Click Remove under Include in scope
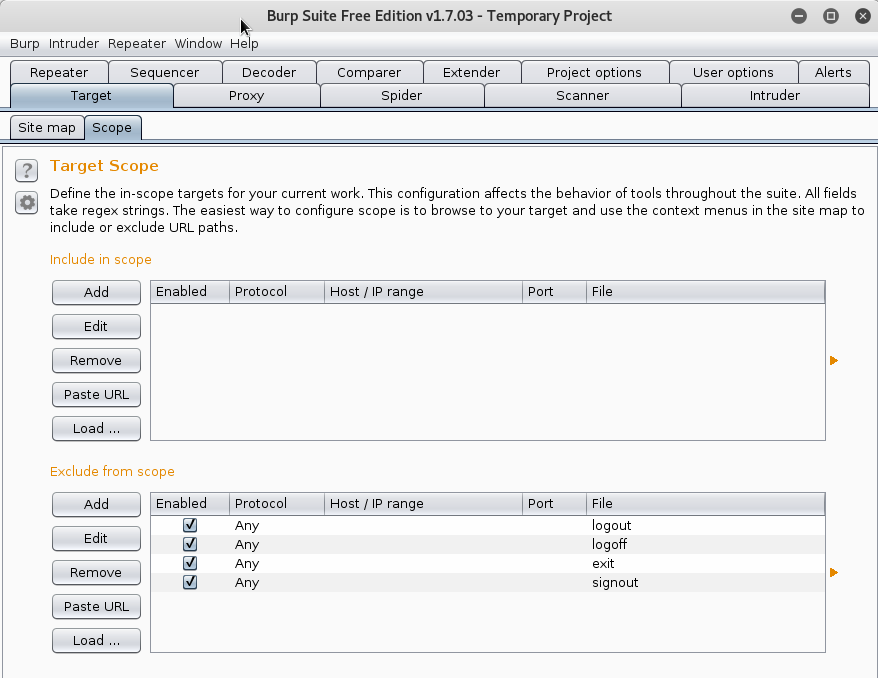878x678 pixels. click(x=96, y=361)
